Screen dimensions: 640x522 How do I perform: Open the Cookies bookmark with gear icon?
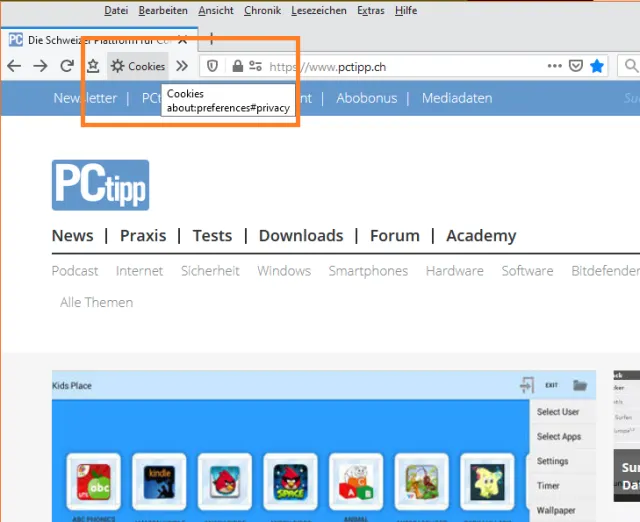pos(138,66)
